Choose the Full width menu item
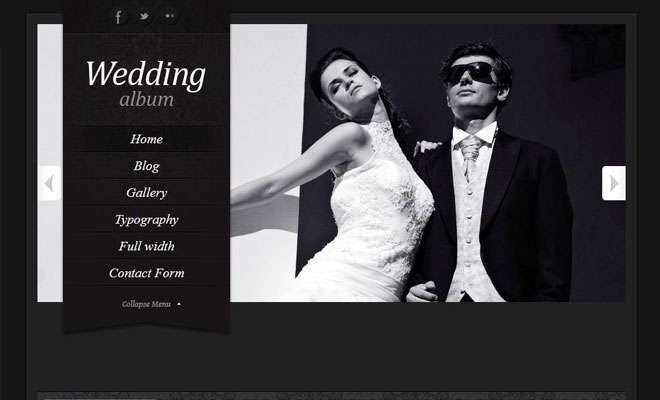This screenshot has width=660, height=400. point(146,246)
